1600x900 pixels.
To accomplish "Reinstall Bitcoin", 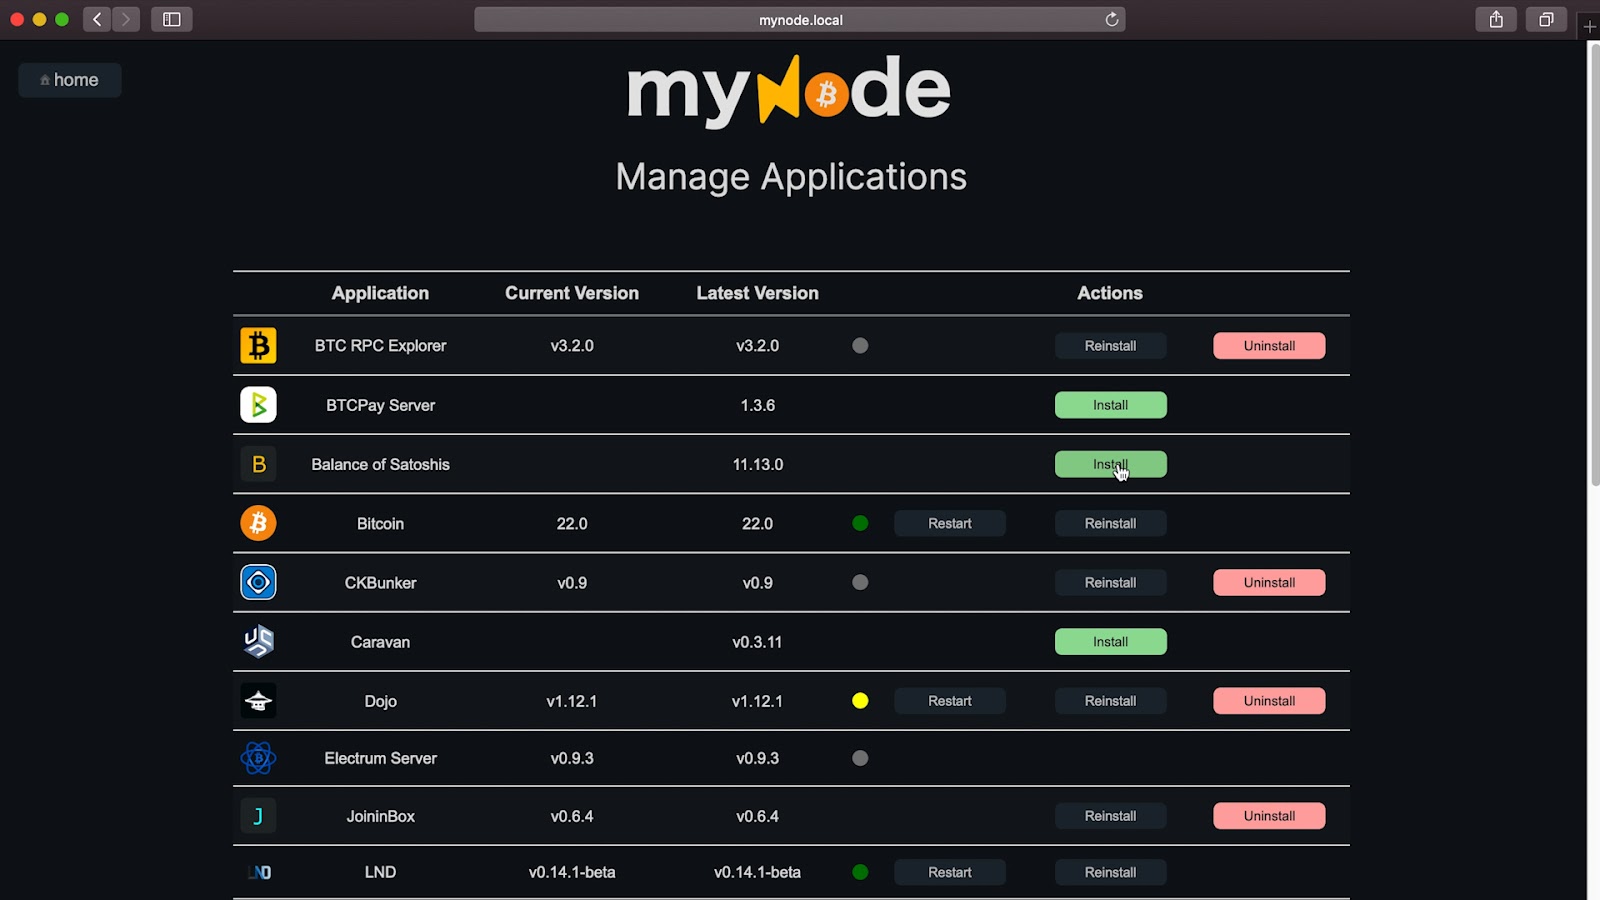I will pyautogui.click(x=1110, y=523).
